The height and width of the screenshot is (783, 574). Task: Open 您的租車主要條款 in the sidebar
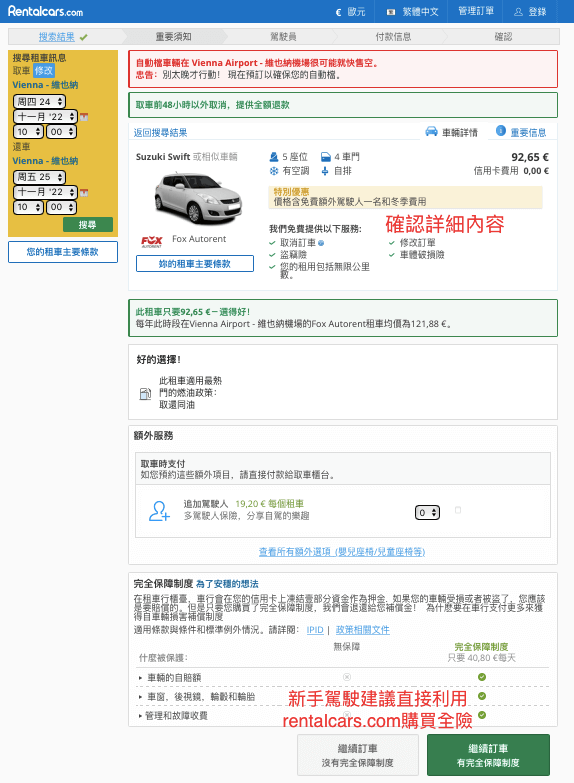pos(63,252)
